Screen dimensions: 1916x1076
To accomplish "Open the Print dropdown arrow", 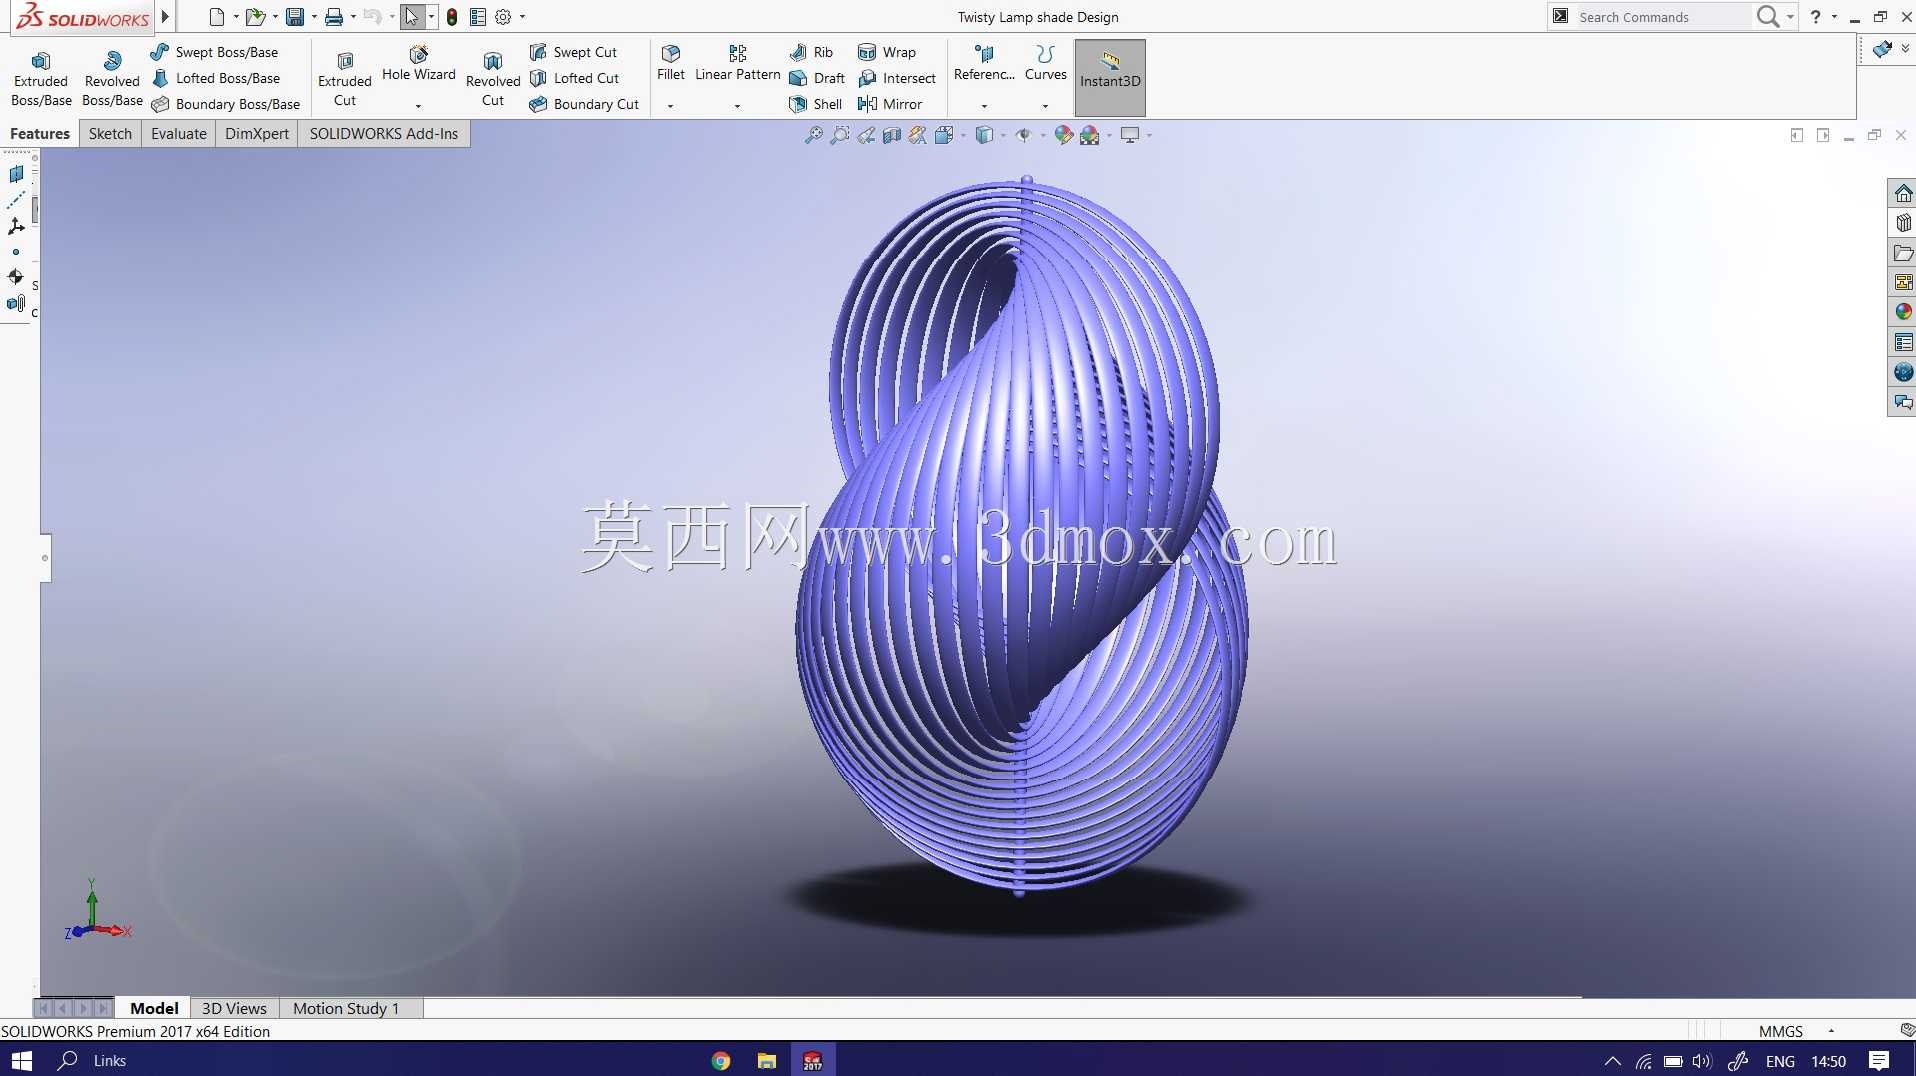I will point(353,17).
